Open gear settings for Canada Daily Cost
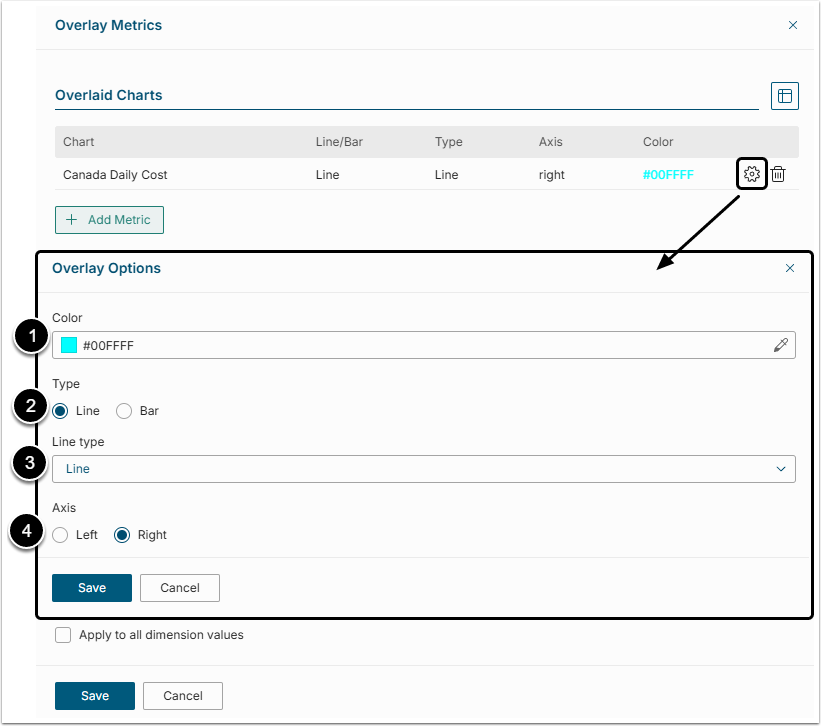 (x=751, y=174)
